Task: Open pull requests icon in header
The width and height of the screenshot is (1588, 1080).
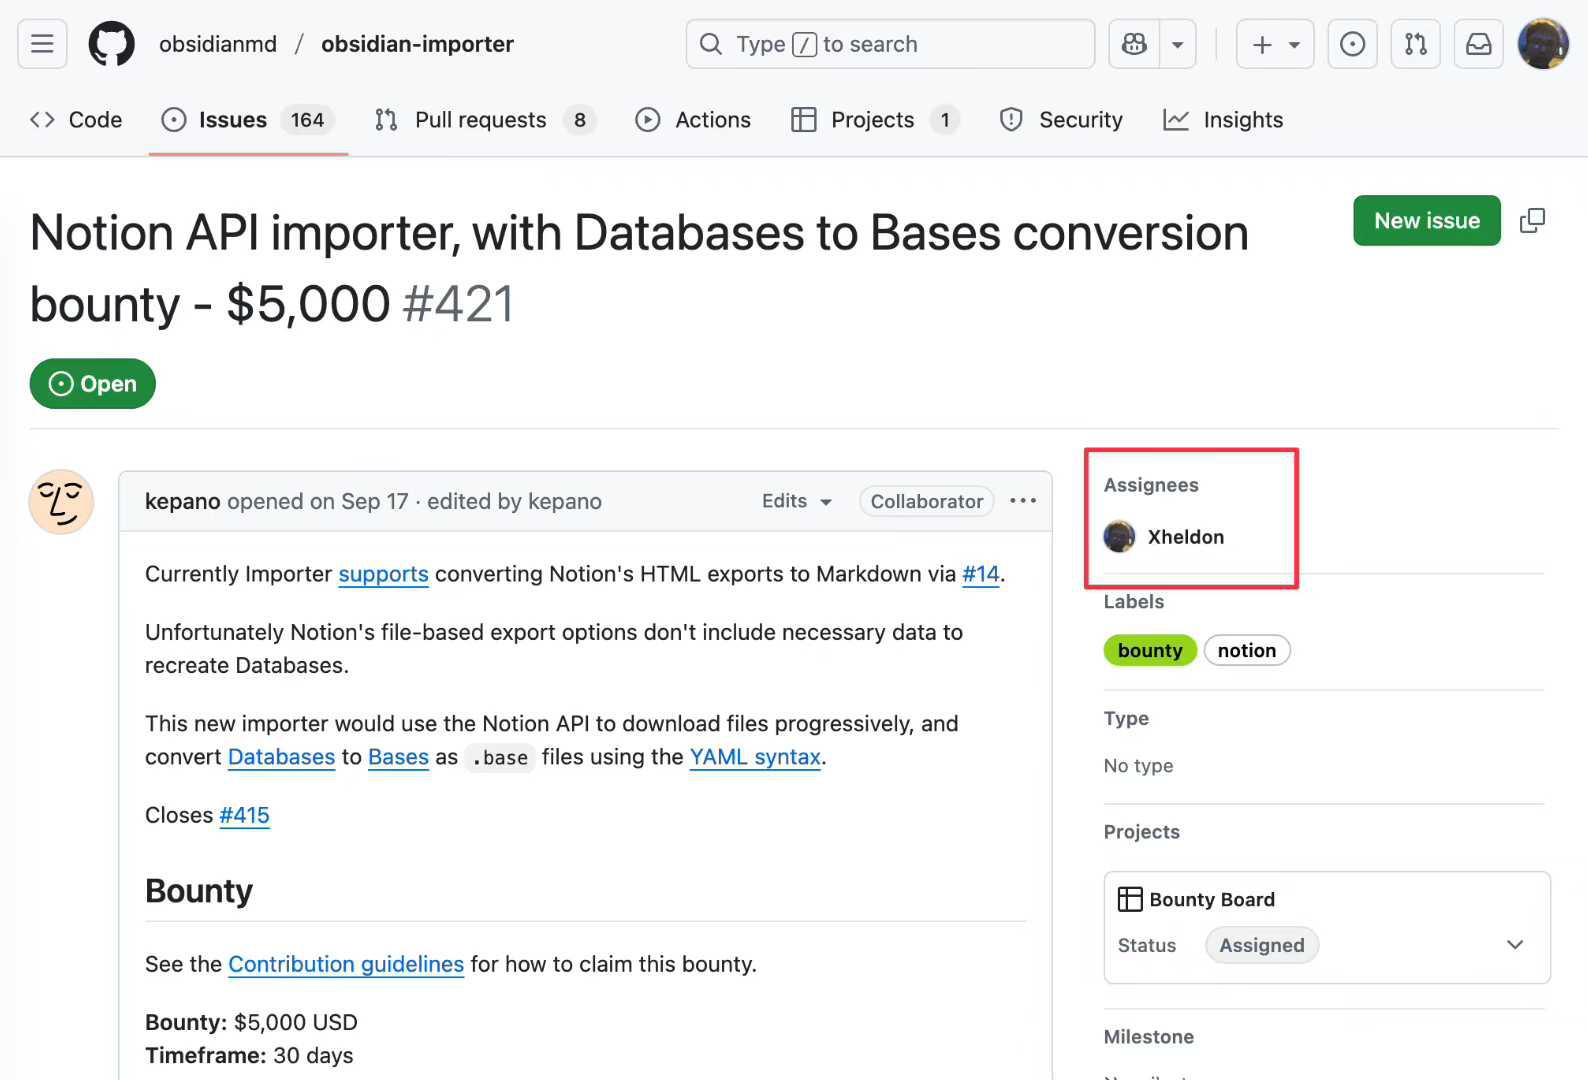Action: (x=1415, y=44)
